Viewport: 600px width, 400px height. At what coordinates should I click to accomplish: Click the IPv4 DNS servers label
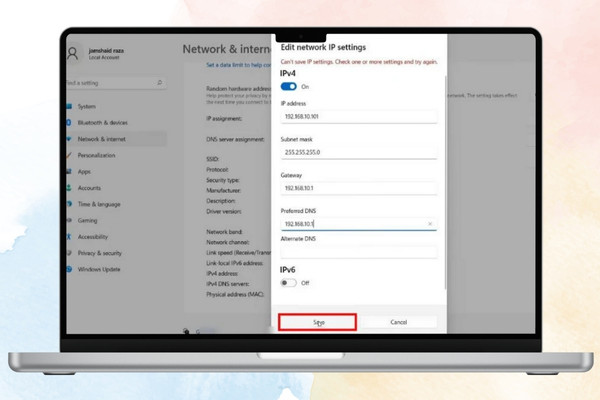coord(228,284)
